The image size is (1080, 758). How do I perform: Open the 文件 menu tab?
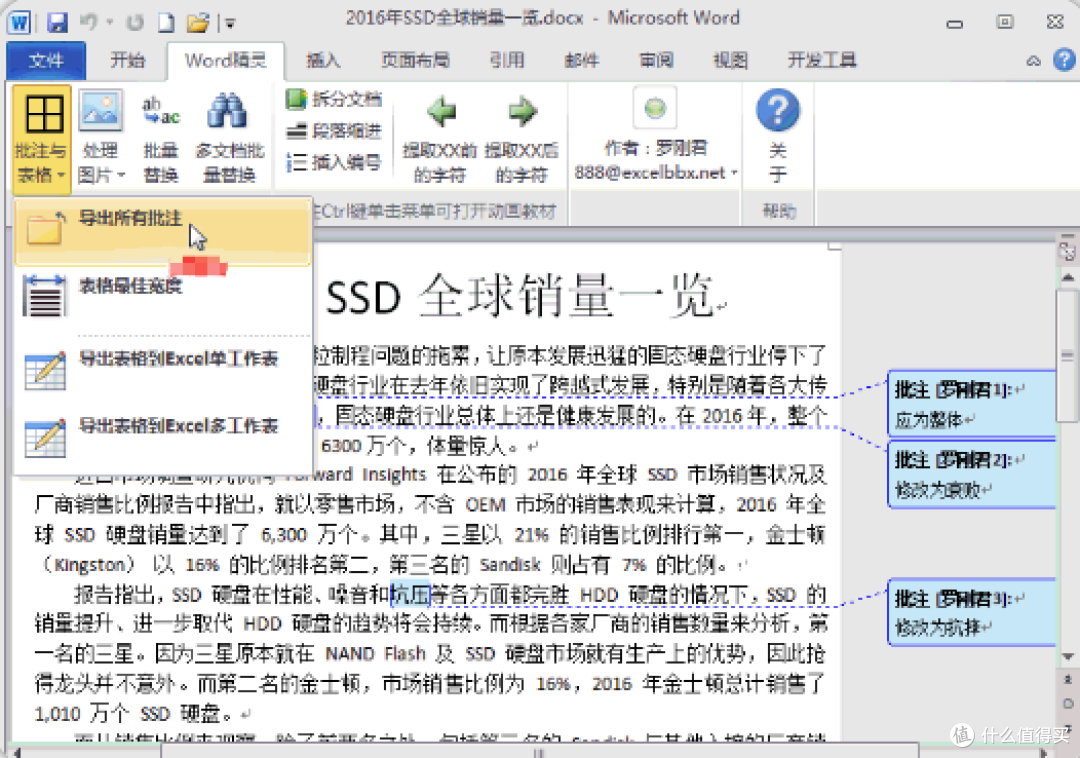(x=46, y=61)
